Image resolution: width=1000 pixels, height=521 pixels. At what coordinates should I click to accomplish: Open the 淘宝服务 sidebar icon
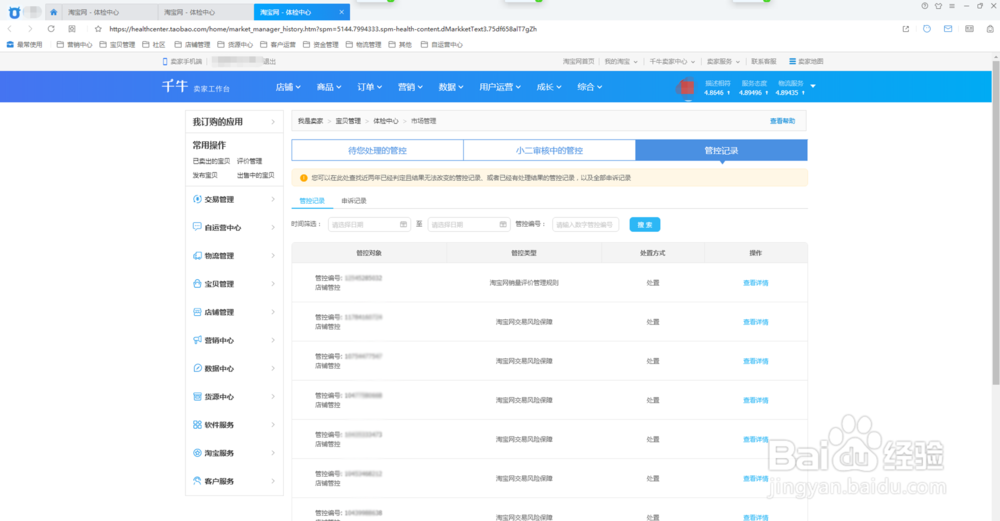pyautogui.click(x=197, y=453)
